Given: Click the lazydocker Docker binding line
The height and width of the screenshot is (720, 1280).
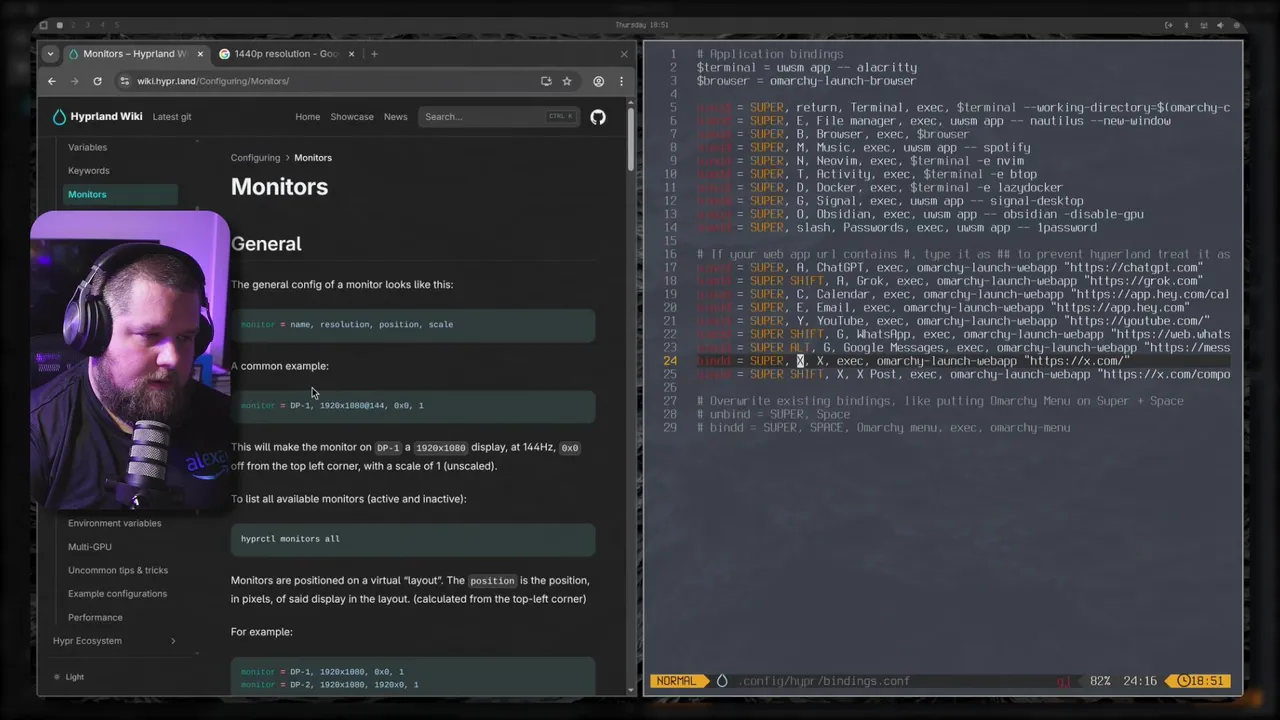Looking at the screenshot, I should pos(880,188).
